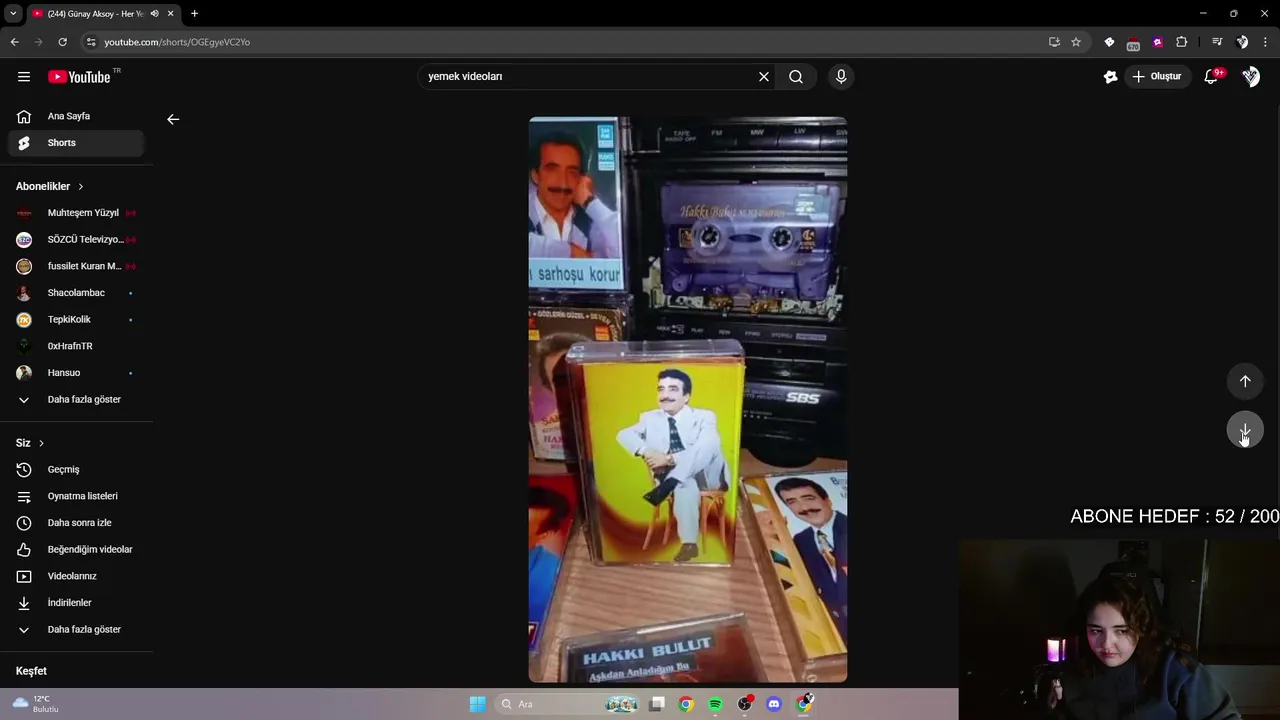Viewport: 1280px width, 720px height.
Task: Open Spotify from the taskbar
Action: tap(715, 704)
